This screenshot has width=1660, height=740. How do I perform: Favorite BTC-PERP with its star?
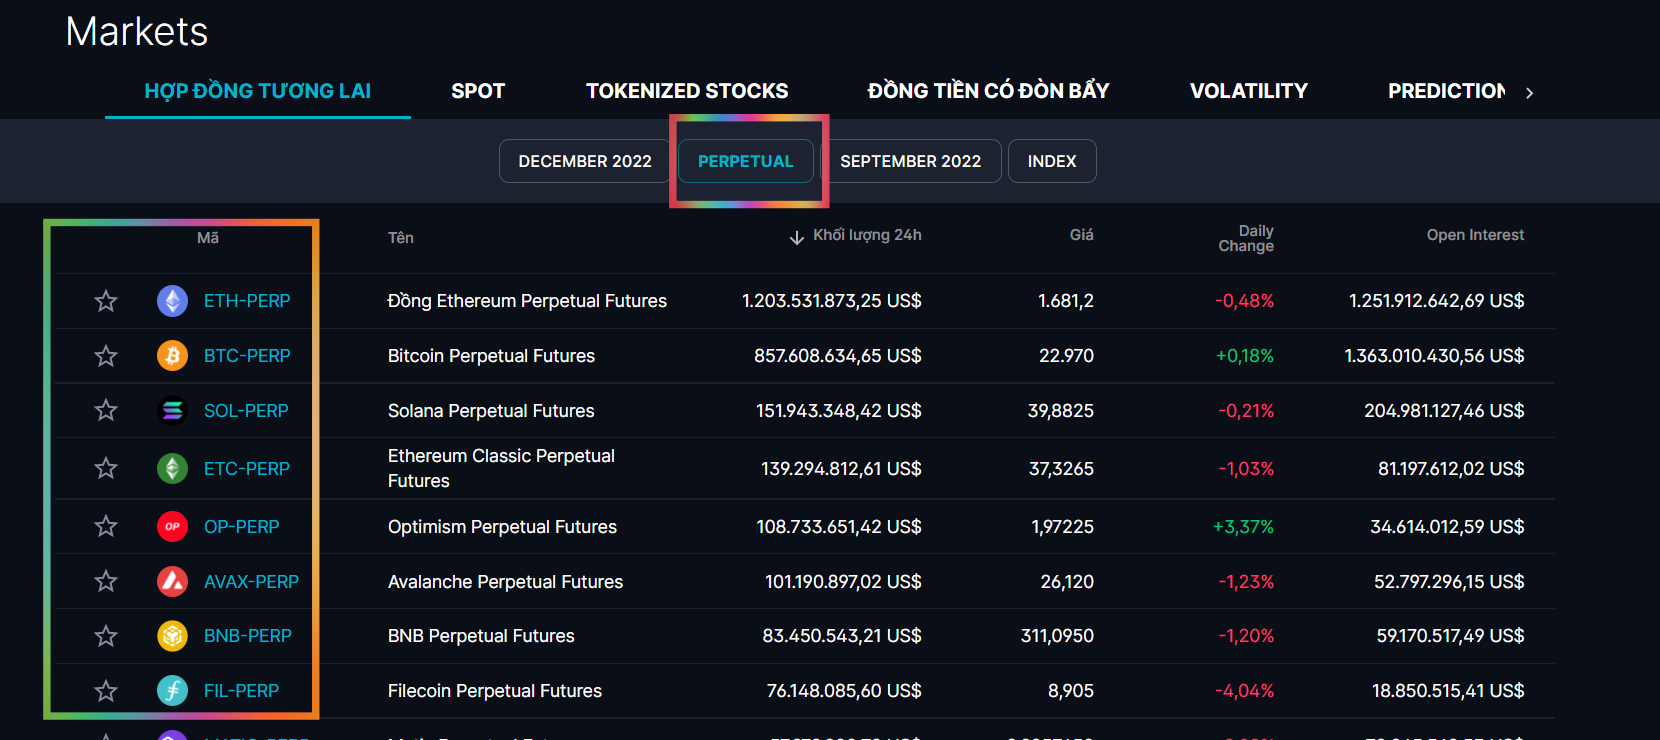(x=106, y=356)
